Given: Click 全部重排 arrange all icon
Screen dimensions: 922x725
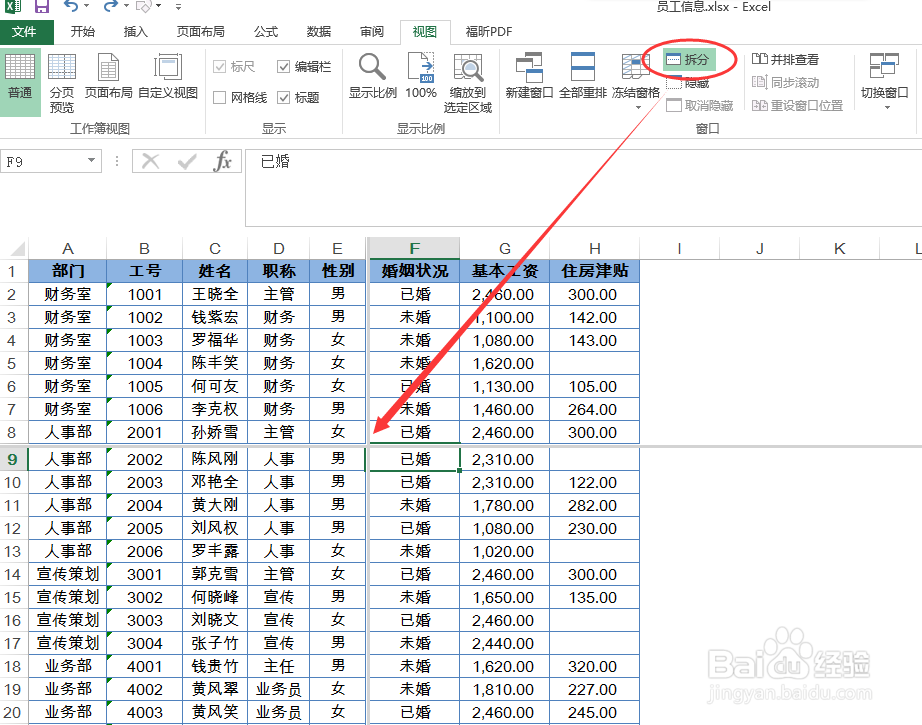Looking at the screenshot, I should tap(583, 76).
